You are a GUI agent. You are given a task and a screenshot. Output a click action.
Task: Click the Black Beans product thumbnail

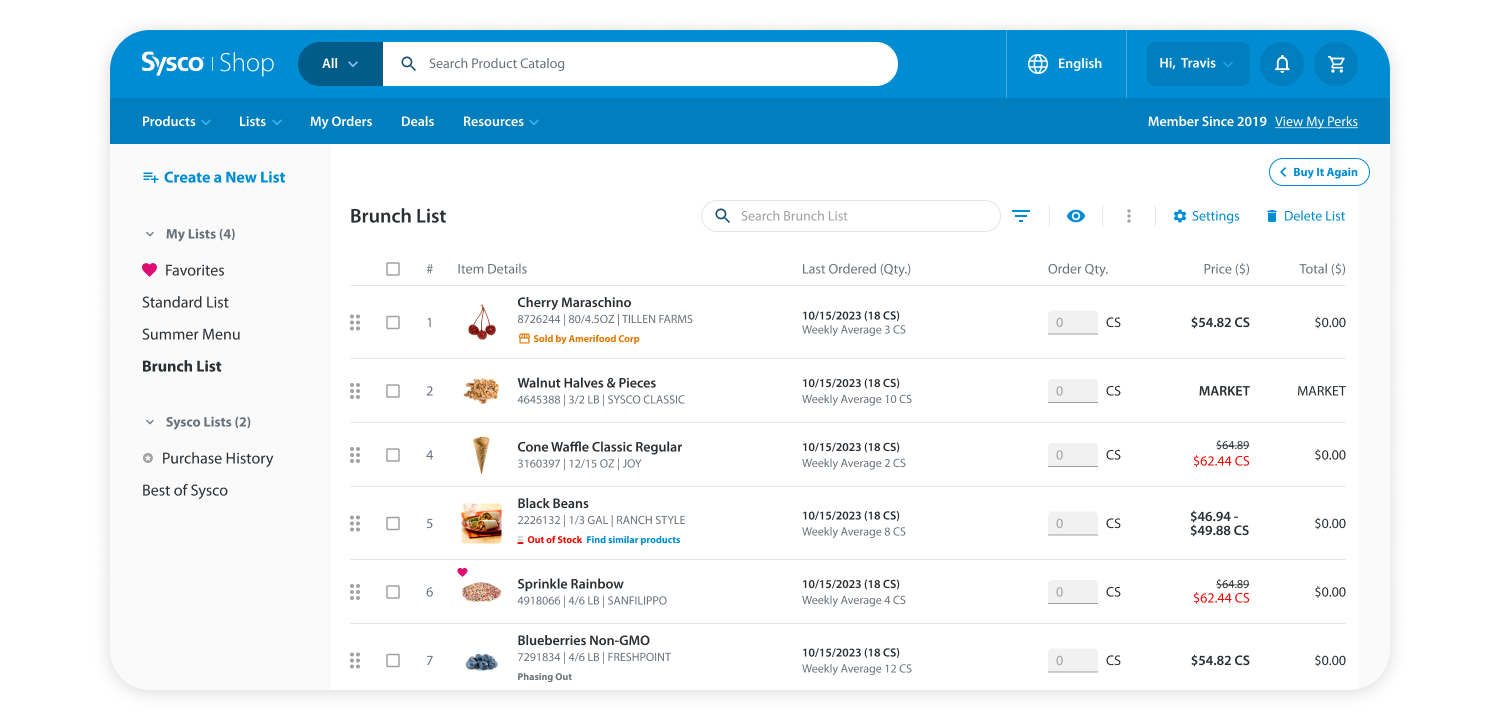coord(481,523)
